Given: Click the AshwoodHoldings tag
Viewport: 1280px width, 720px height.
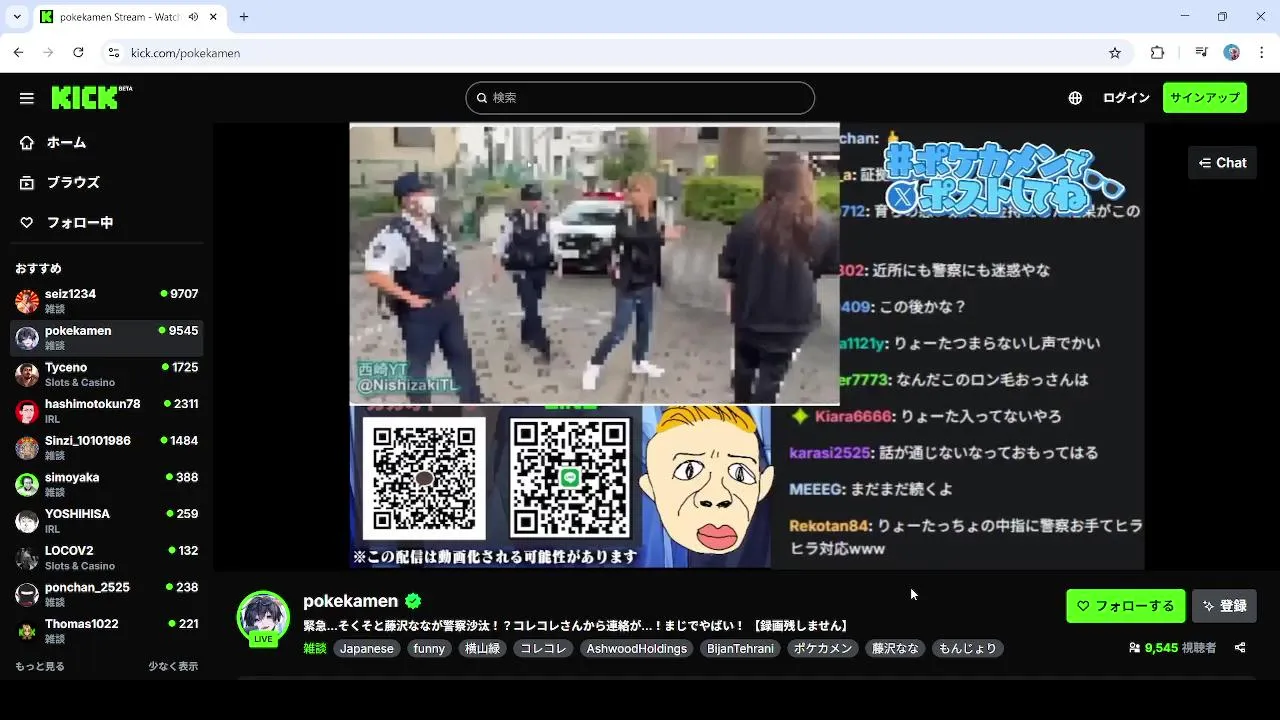Looking at the screenshot, I should [637, 649].
